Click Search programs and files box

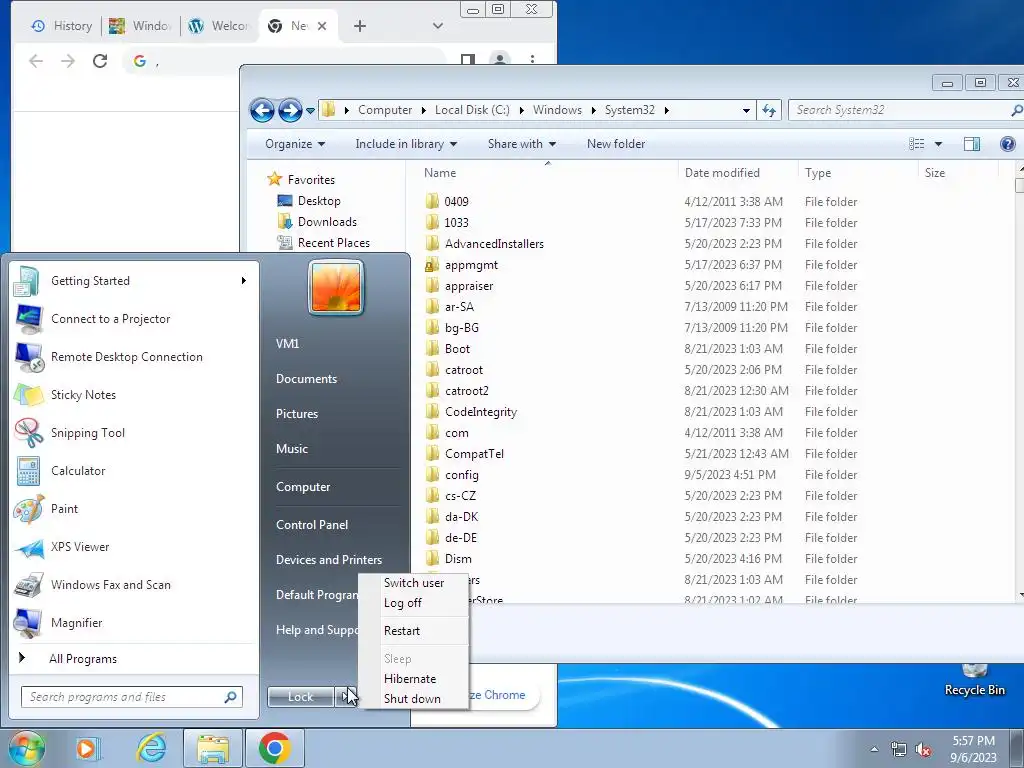pos(131,697)
